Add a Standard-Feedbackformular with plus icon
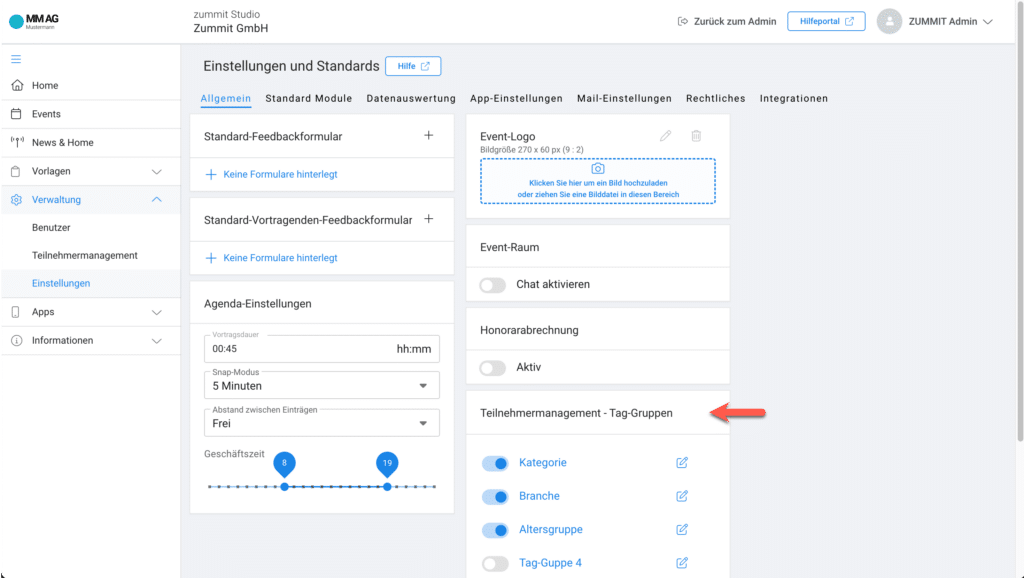This screenshot has height=578, width=1024. point(429,135)
